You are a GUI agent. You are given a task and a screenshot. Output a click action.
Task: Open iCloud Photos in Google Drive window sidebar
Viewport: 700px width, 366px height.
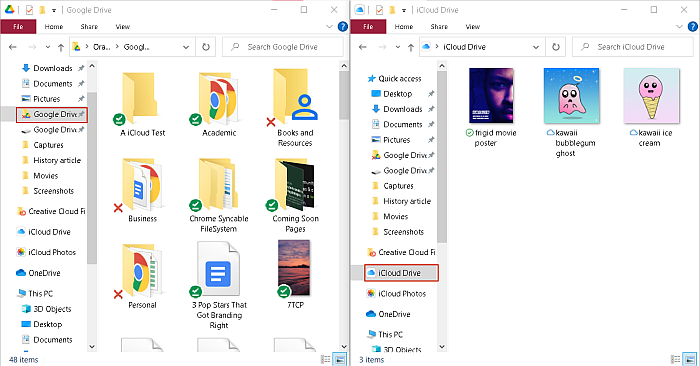[46, 253]
